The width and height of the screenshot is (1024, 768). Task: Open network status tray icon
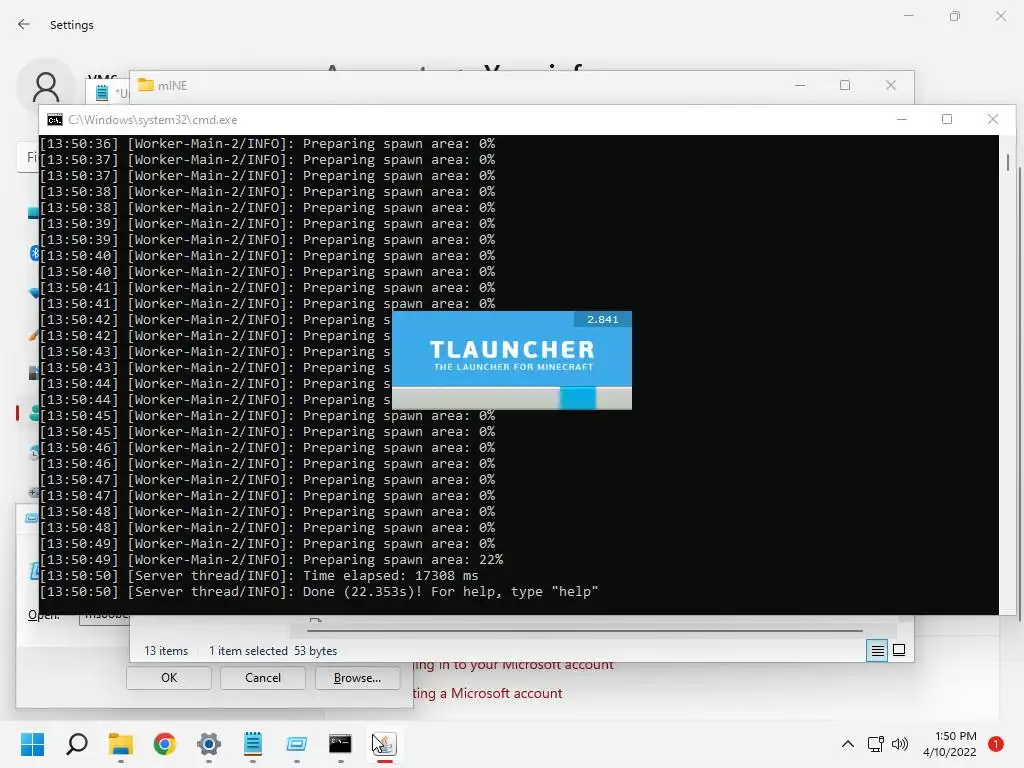876,744
